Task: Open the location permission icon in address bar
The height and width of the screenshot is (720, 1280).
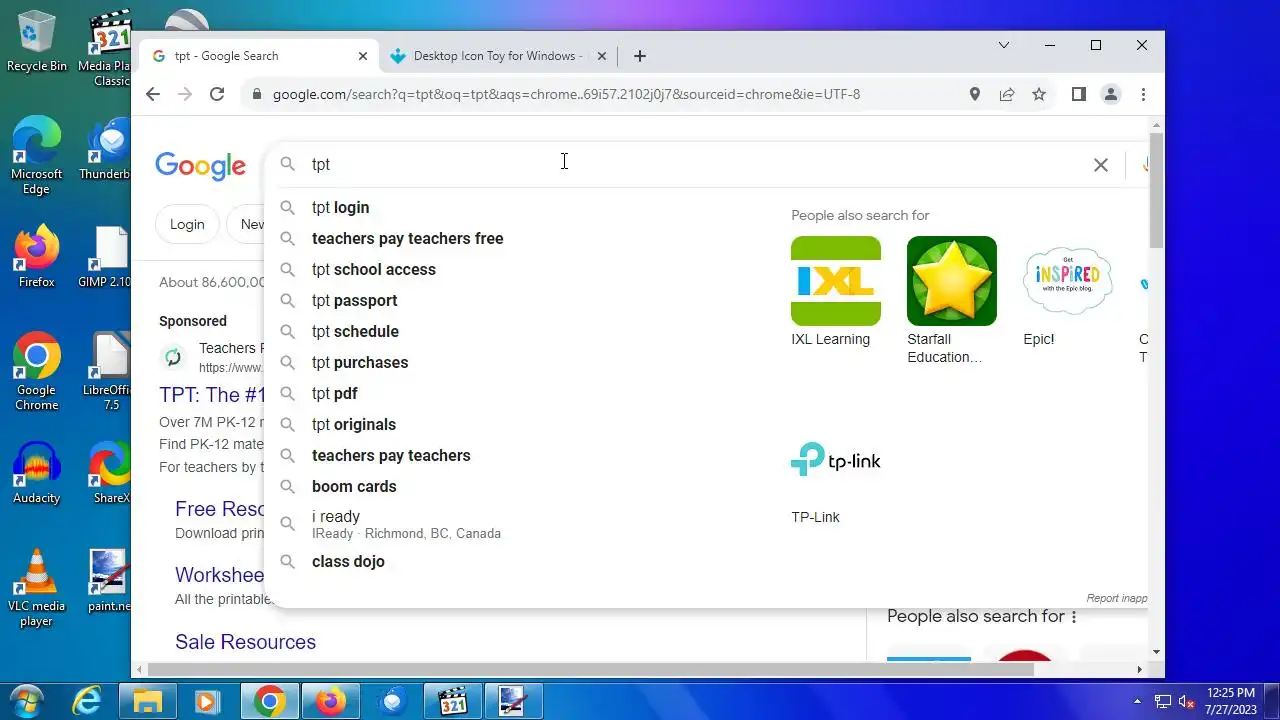Action: point(975,94)
